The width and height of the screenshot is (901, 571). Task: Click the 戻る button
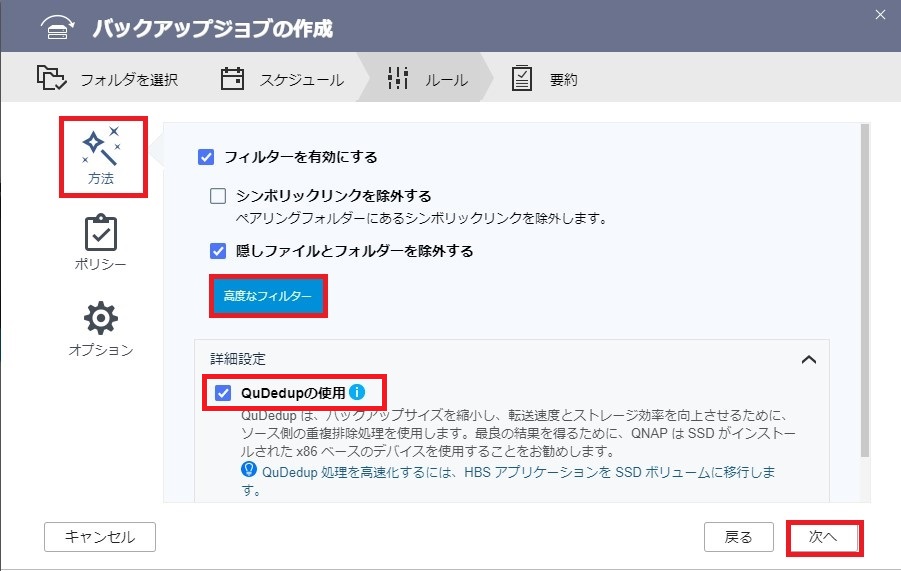pos(738,537)
